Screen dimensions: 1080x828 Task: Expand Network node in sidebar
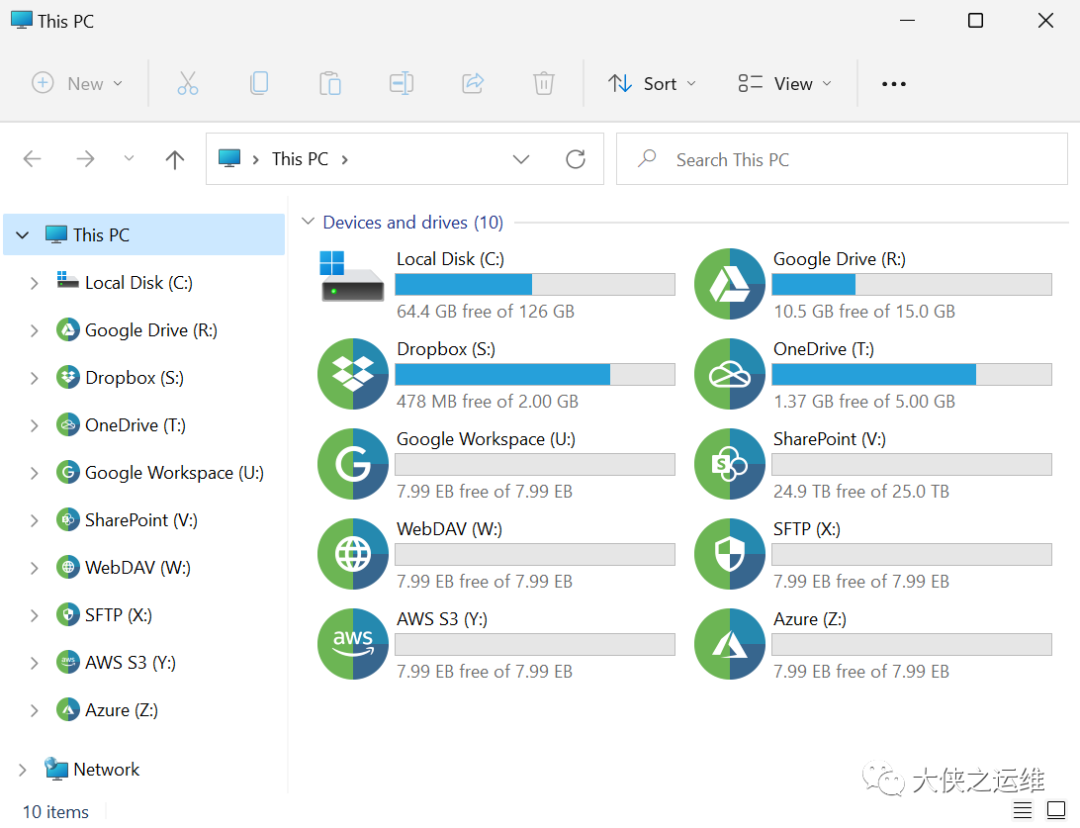click(x=23, y=769)
